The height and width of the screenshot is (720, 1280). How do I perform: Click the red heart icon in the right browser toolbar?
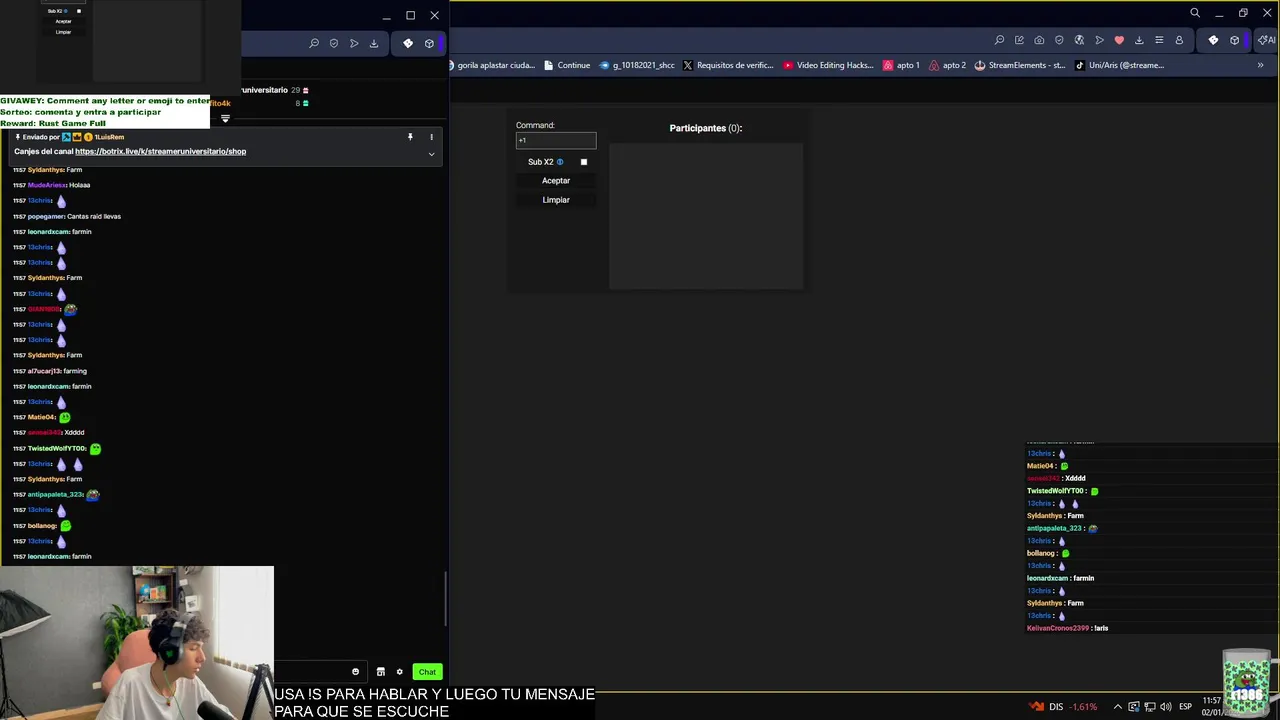[x=1119, y=40]
